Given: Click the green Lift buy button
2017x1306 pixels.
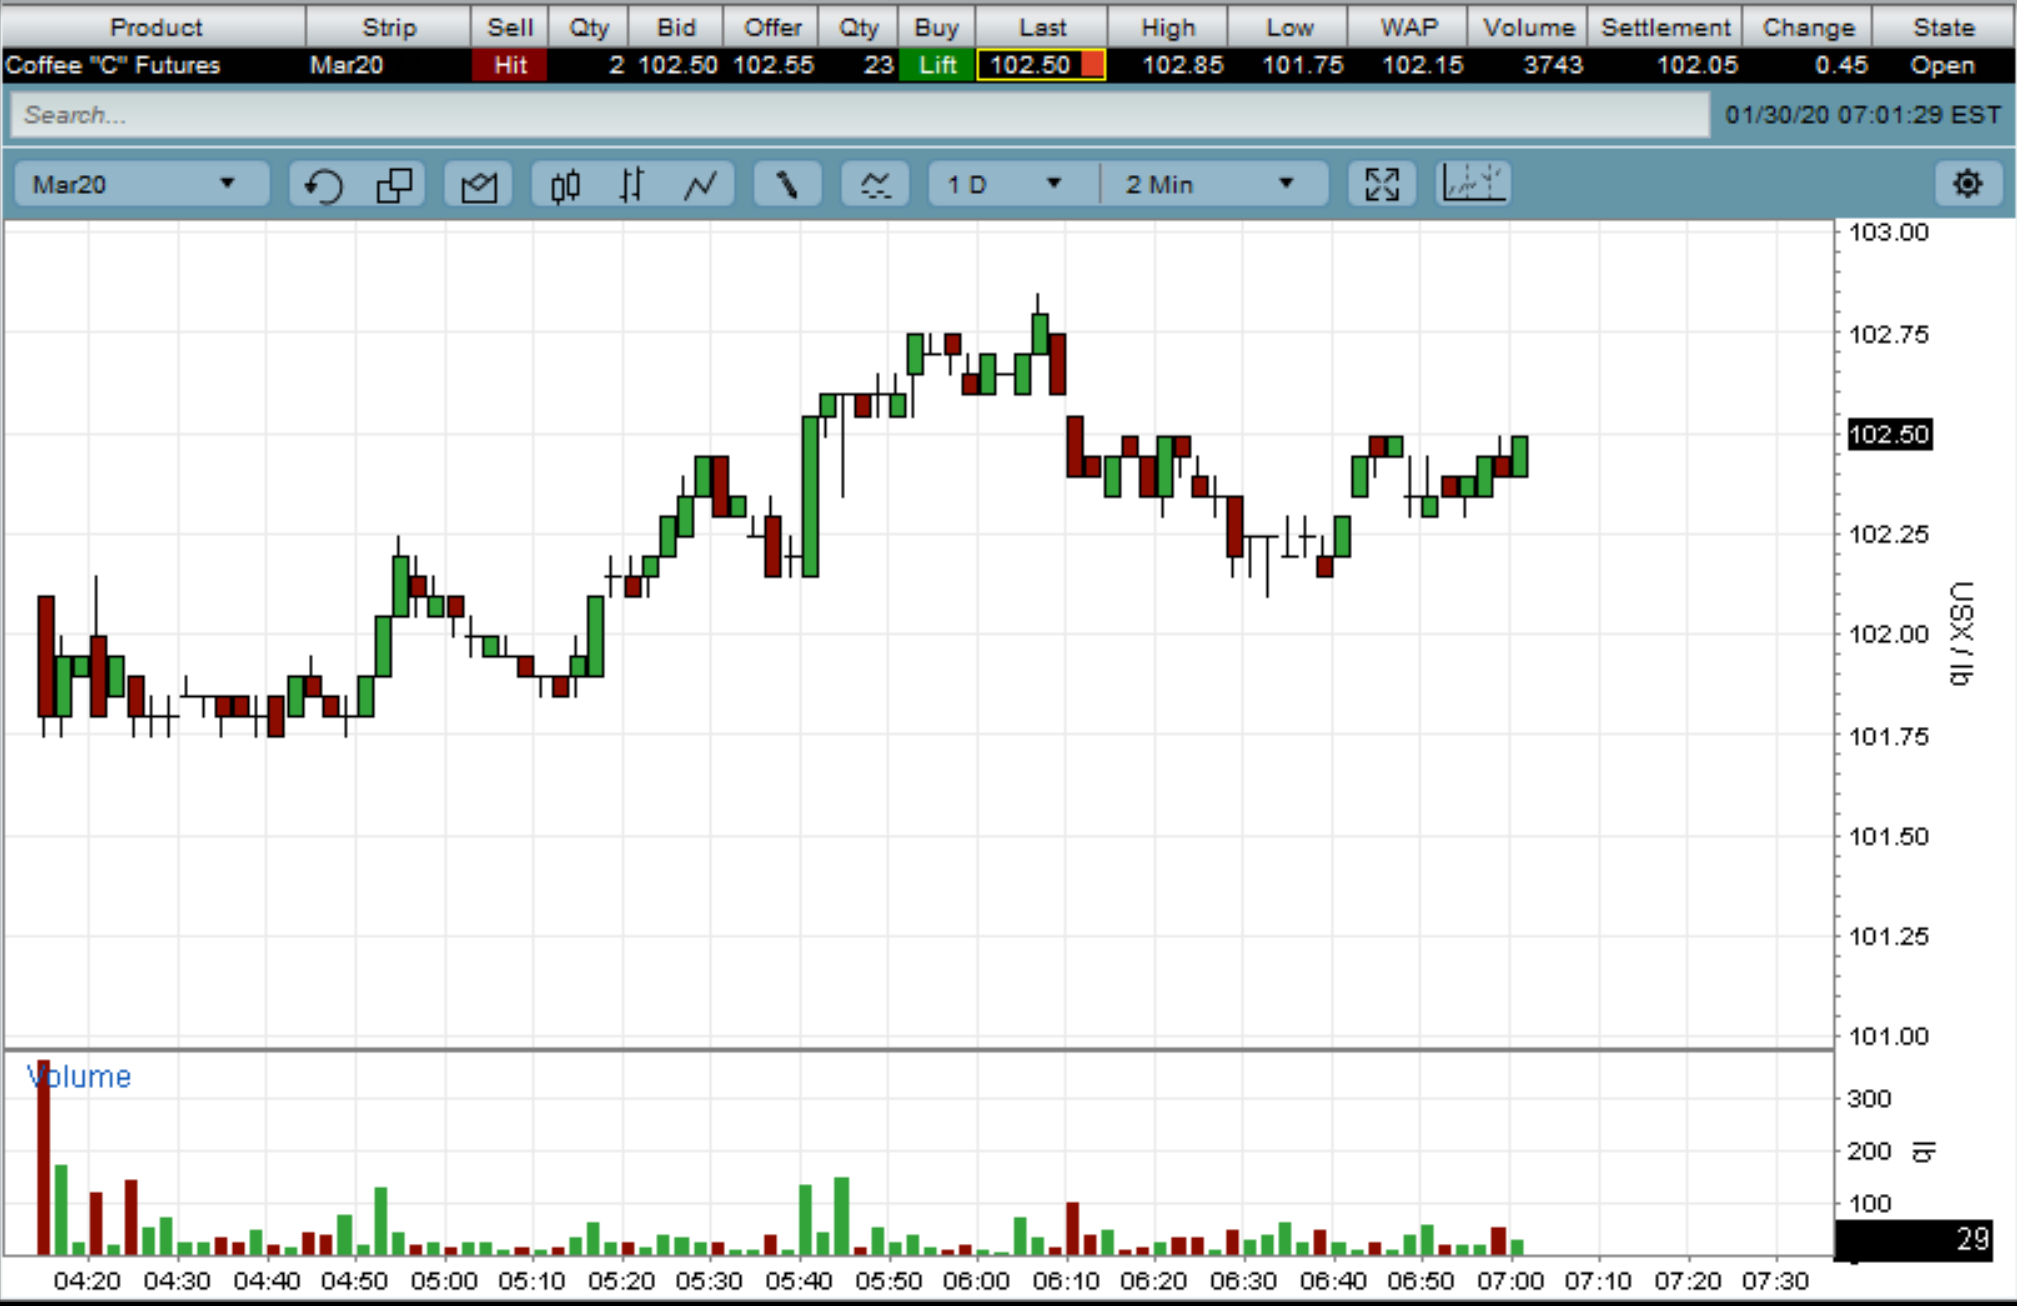Looking at the screenshot, I should [x=937, y=66].
